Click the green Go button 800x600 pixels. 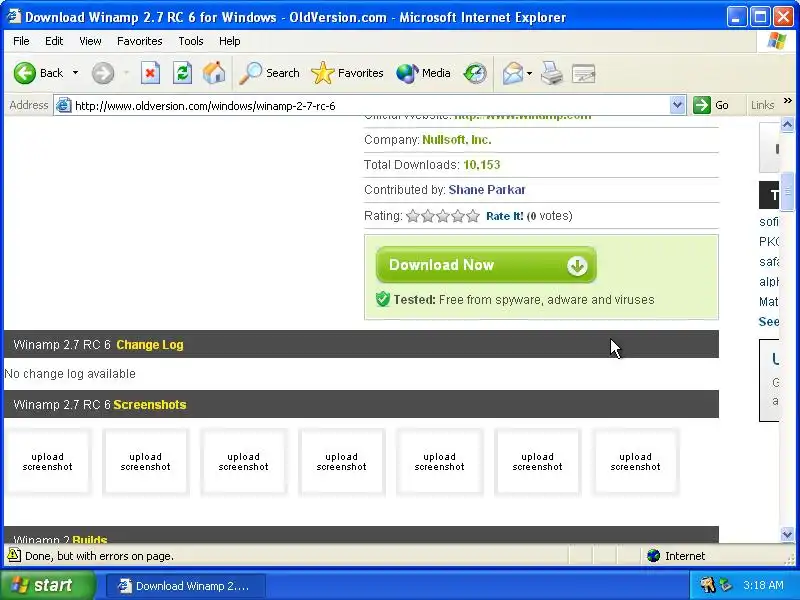[711, 105]
